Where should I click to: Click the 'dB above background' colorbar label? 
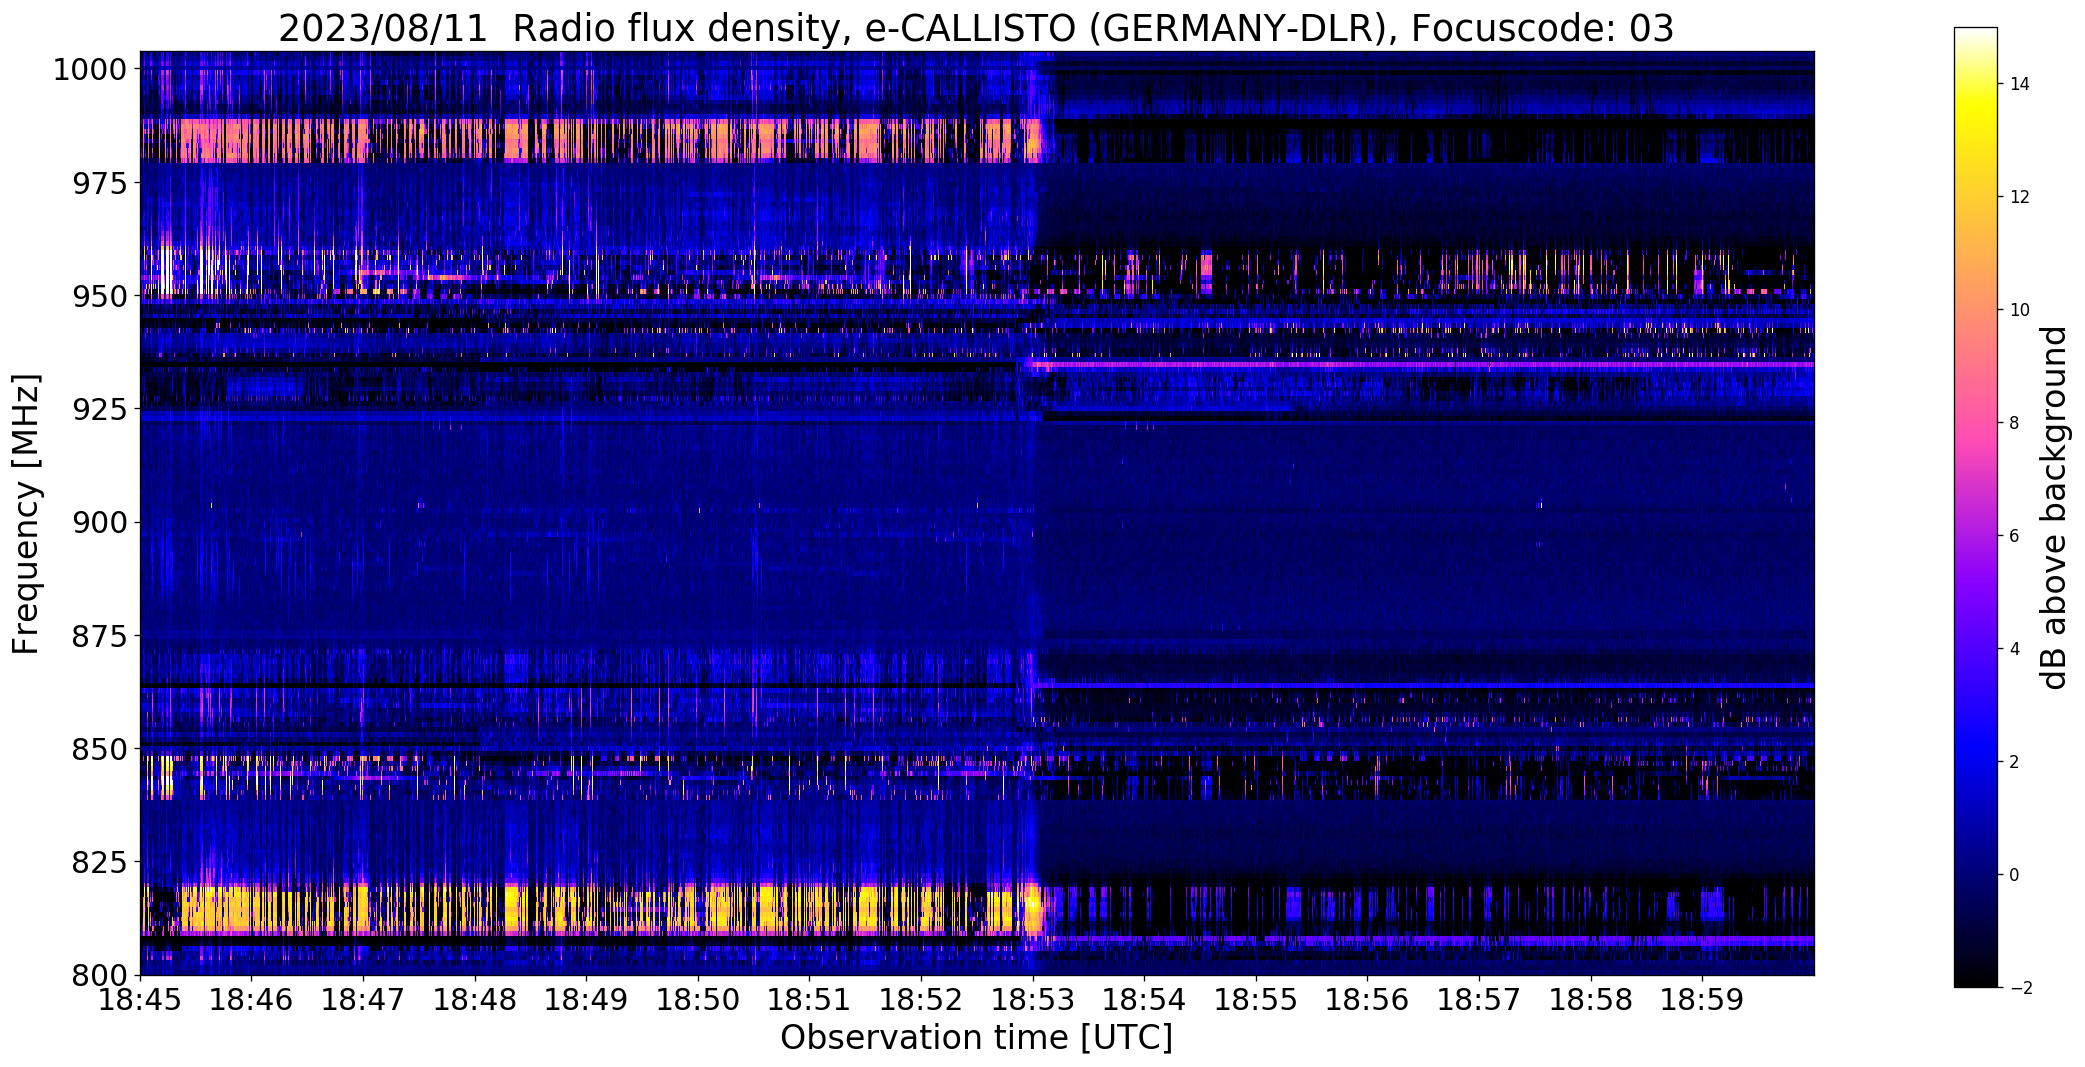click(2054, 508)
